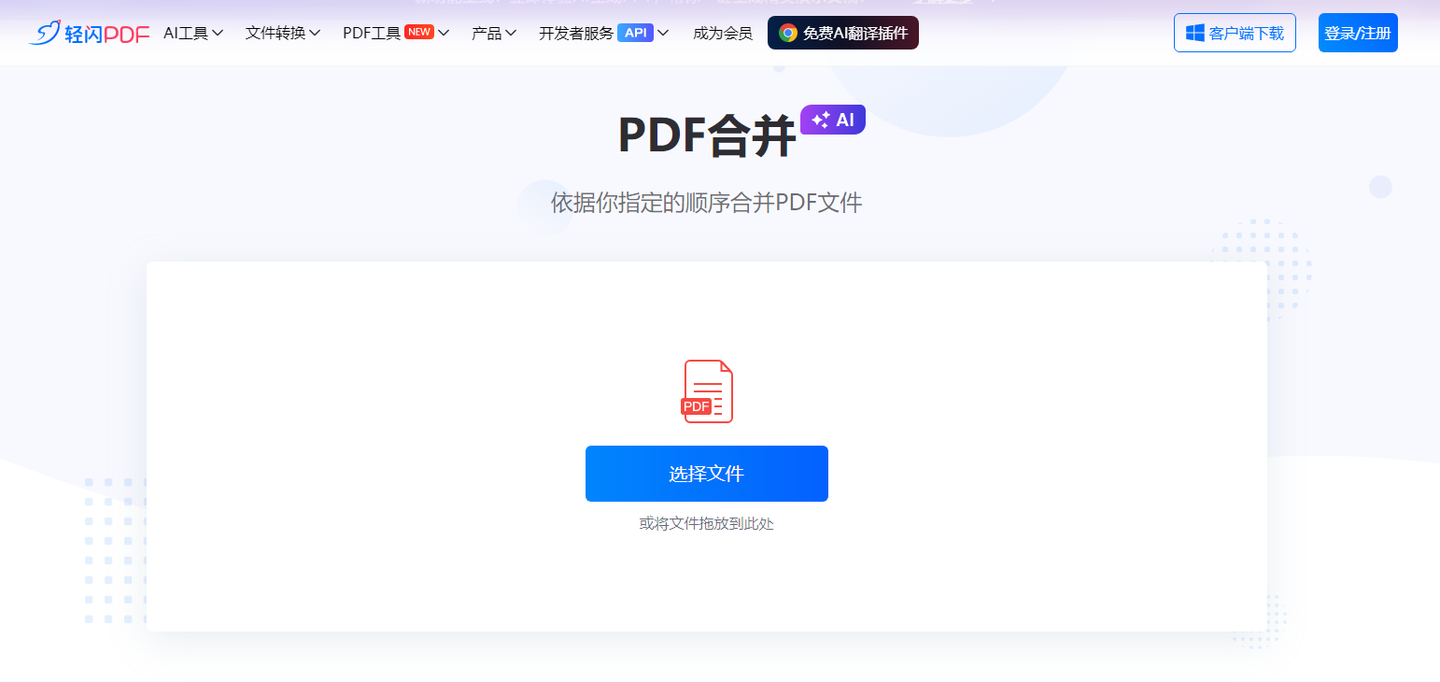Viewport: 1440px width, 682px height.
Task: Click the Chrome icon in 免费AI翻译插件
Action: click(788, 33)
